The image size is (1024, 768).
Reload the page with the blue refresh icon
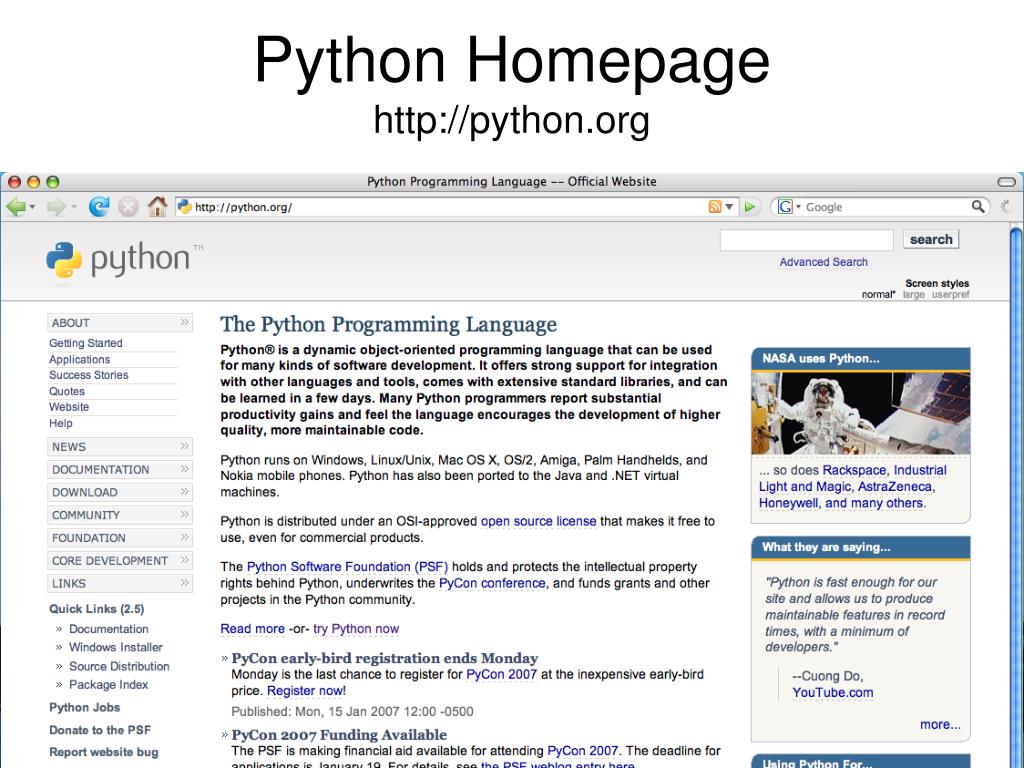(x=99, y=207)
